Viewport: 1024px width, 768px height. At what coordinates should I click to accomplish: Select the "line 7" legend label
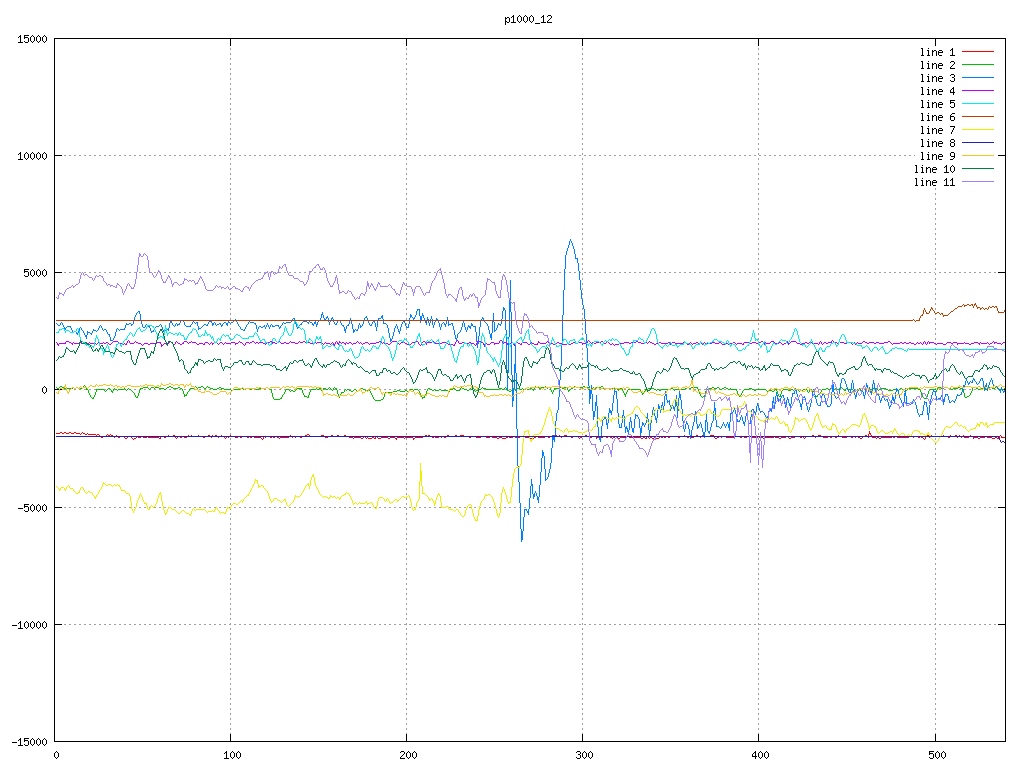(937, 130)
